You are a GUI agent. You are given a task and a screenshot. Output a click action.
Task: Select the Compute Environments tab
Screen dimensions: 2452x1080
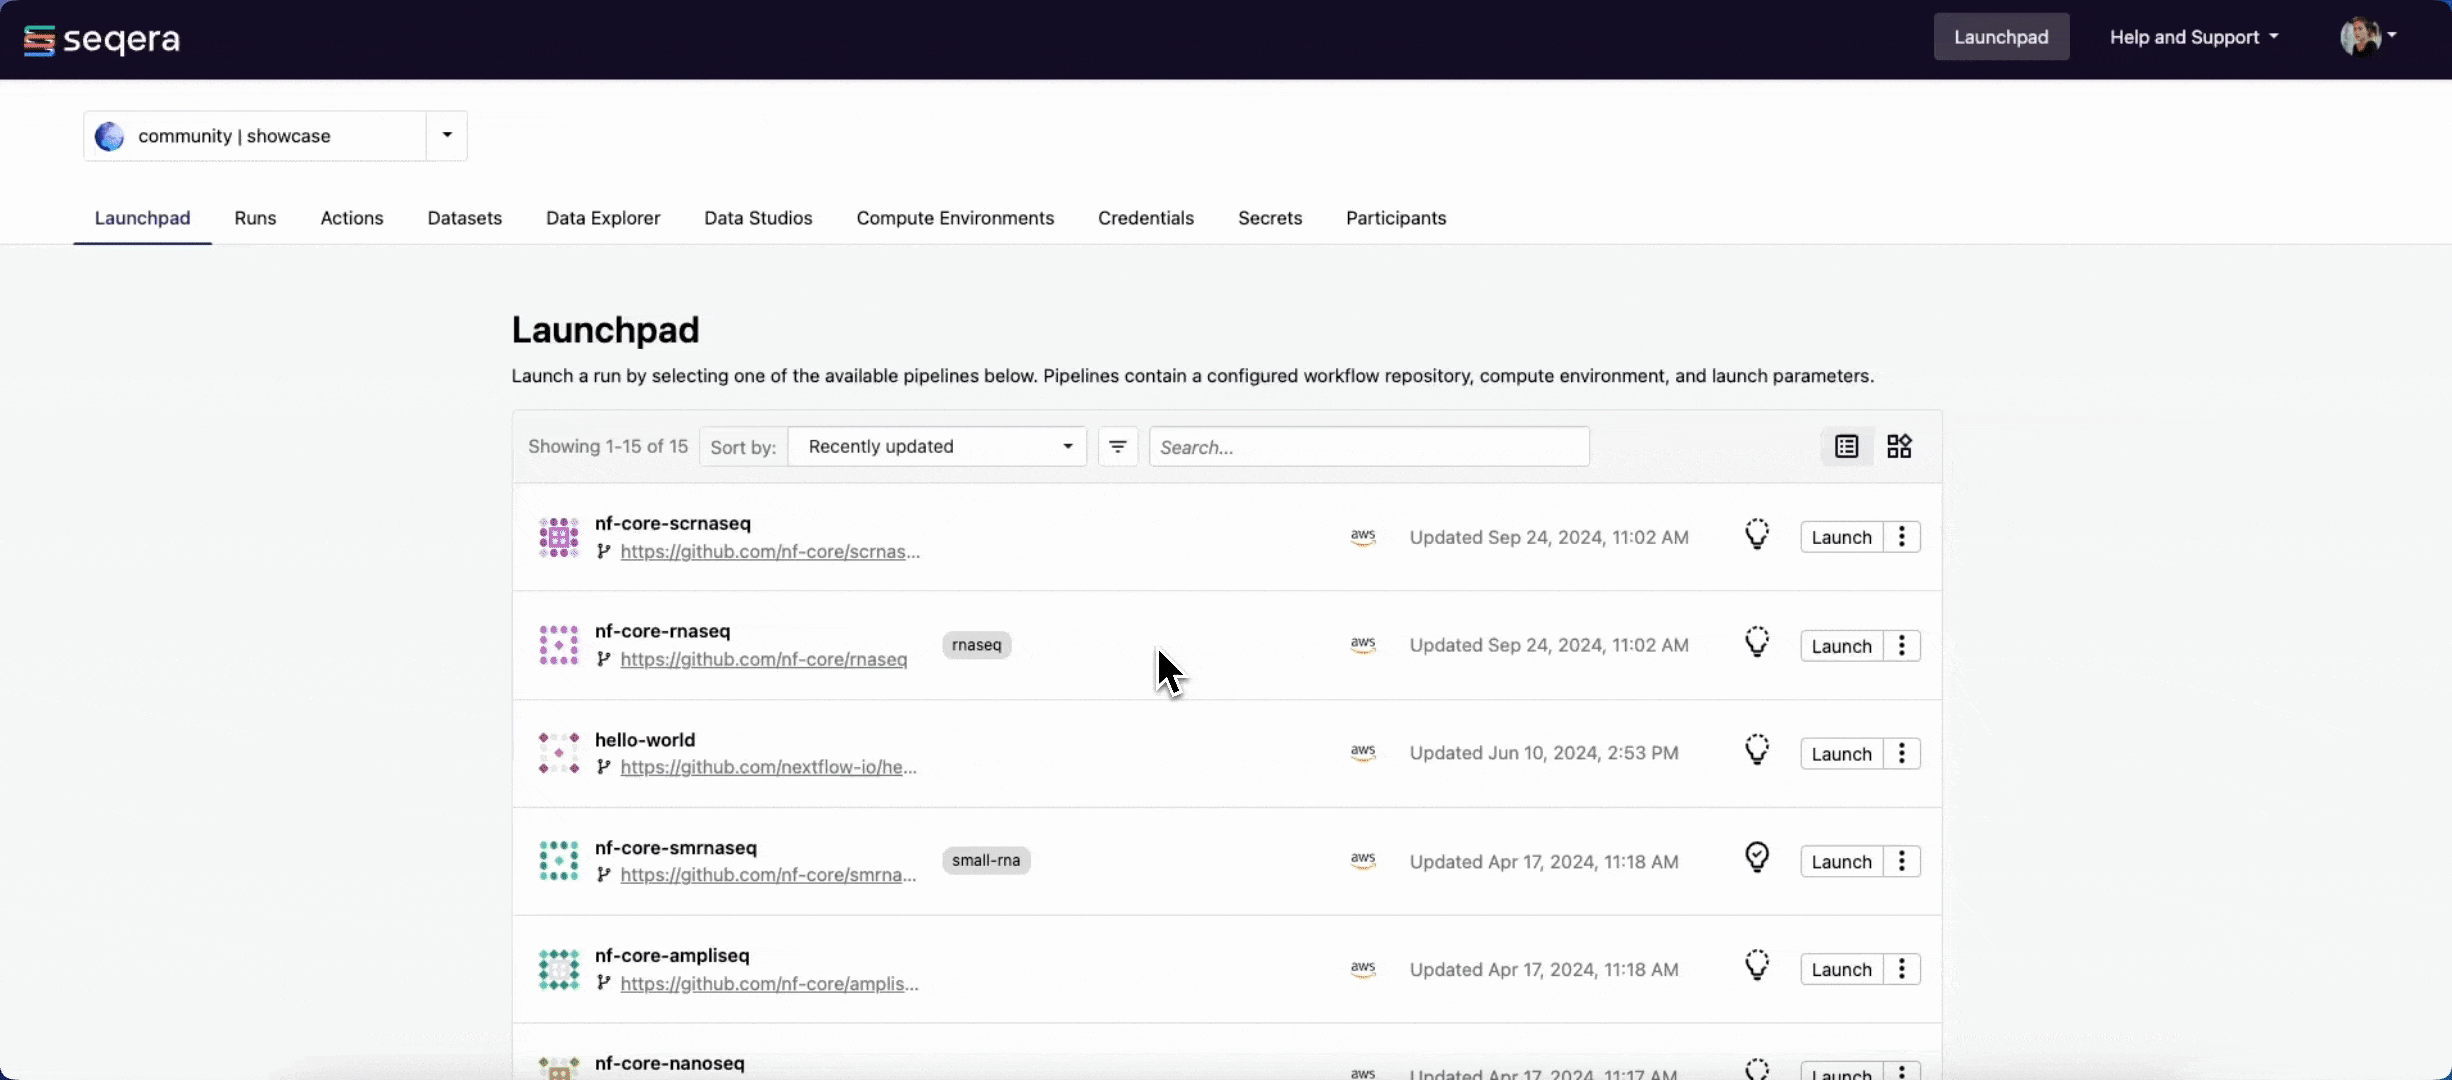click(x=955, y=217)
